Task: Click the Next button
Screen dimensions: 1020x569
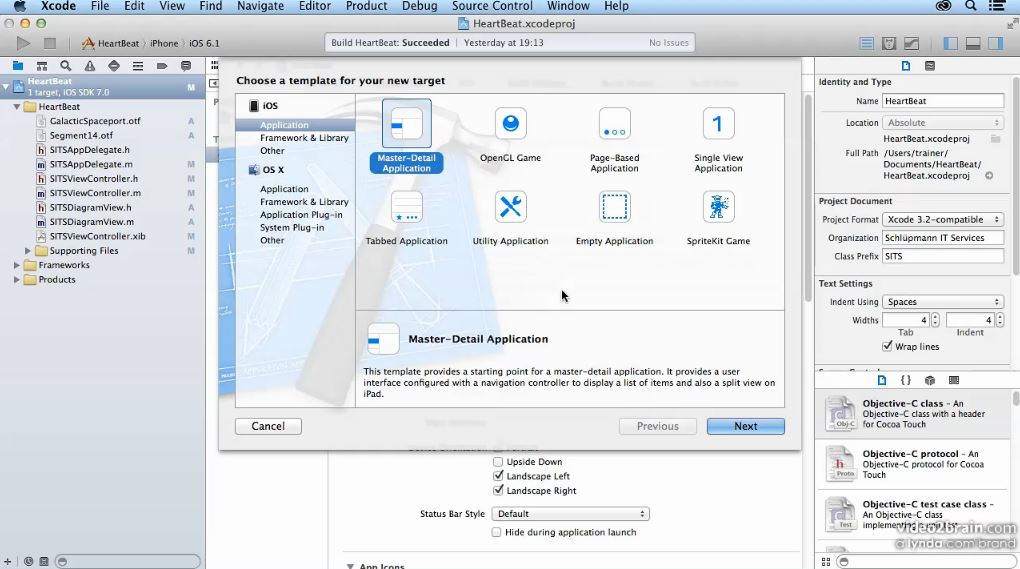Action: pyautogui.click(x=745, y=426)
